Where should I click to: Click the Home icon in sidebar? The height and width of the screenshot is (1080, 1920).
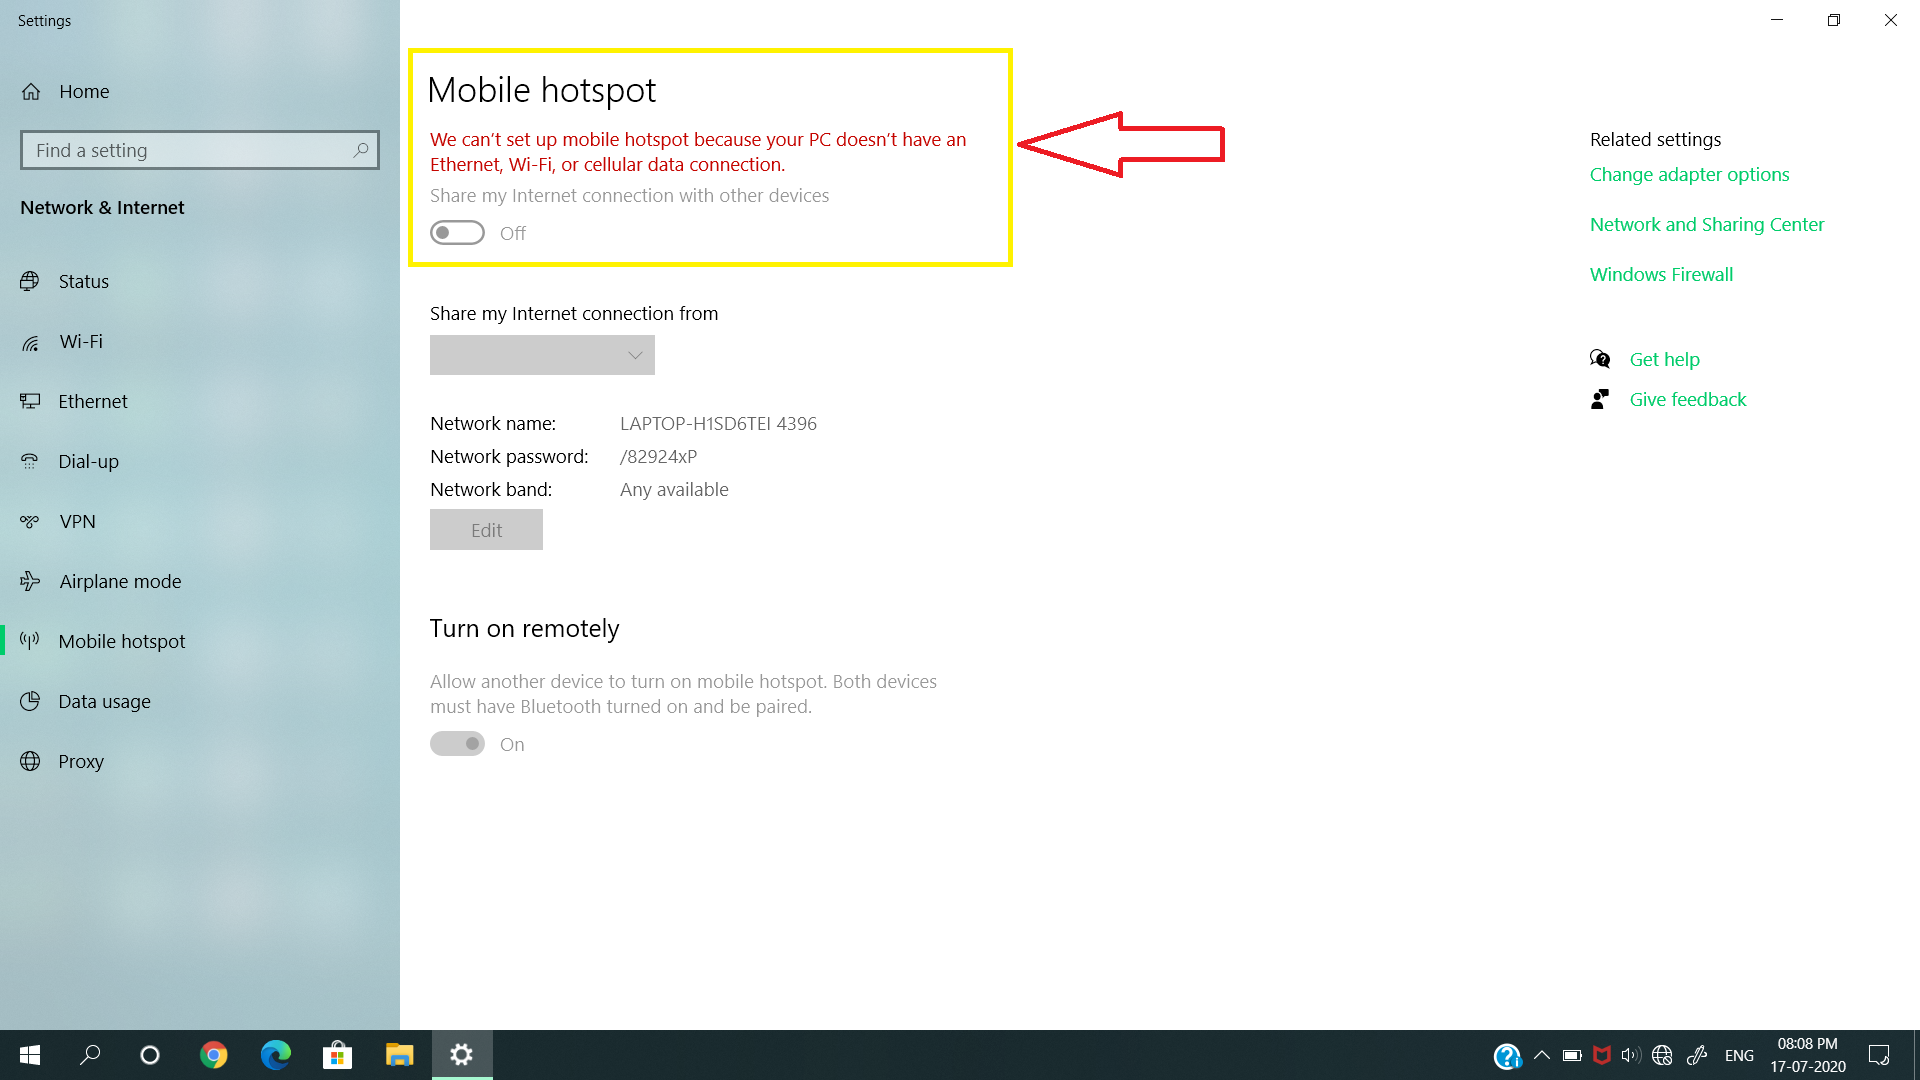(x=31, y=92)
